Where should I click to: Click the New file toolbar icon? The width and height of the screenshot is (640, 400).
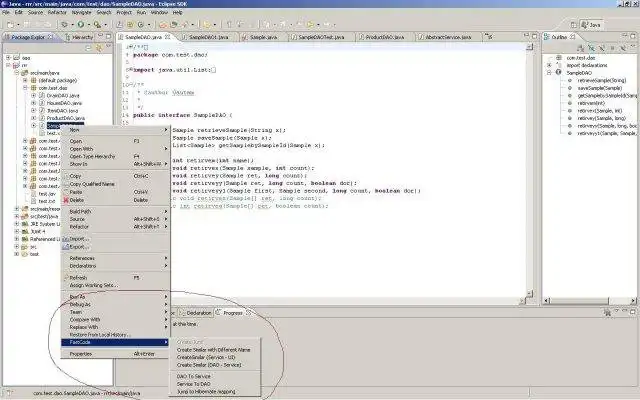(11, 24)
